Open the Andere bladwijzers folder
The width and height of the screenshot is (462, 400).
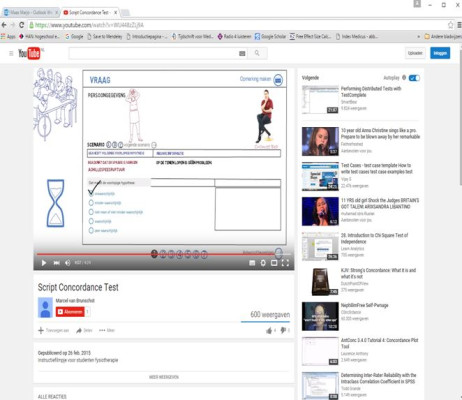tap(443, 37)
